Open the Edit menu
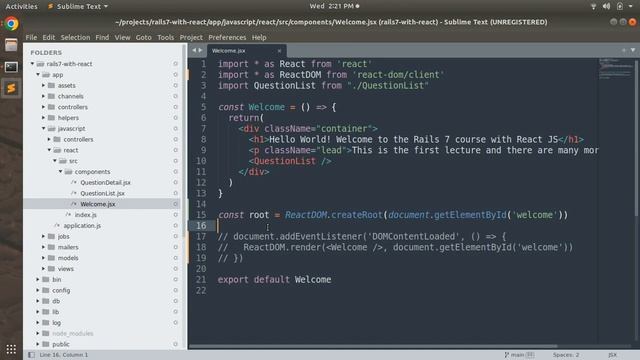 49,37
